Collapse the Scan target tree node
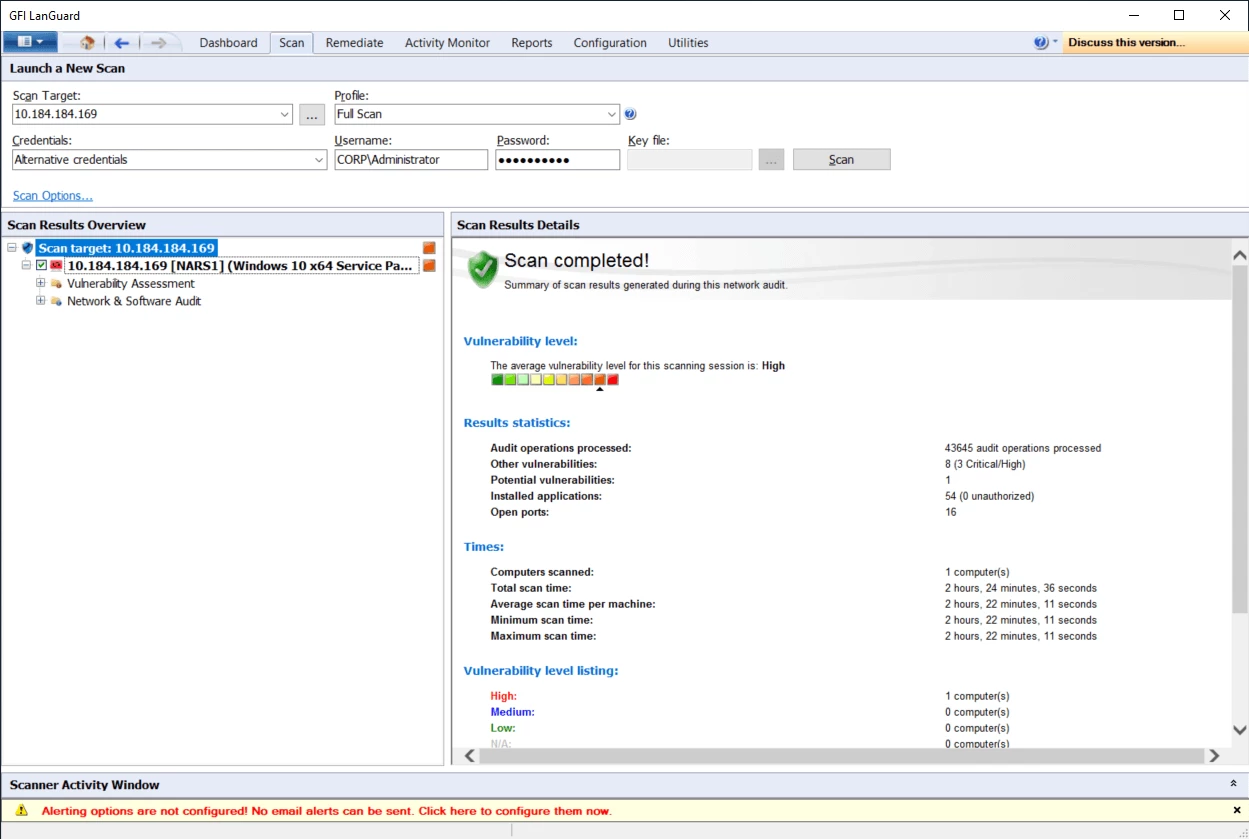Screen dimensions: 1249x839 11,247
